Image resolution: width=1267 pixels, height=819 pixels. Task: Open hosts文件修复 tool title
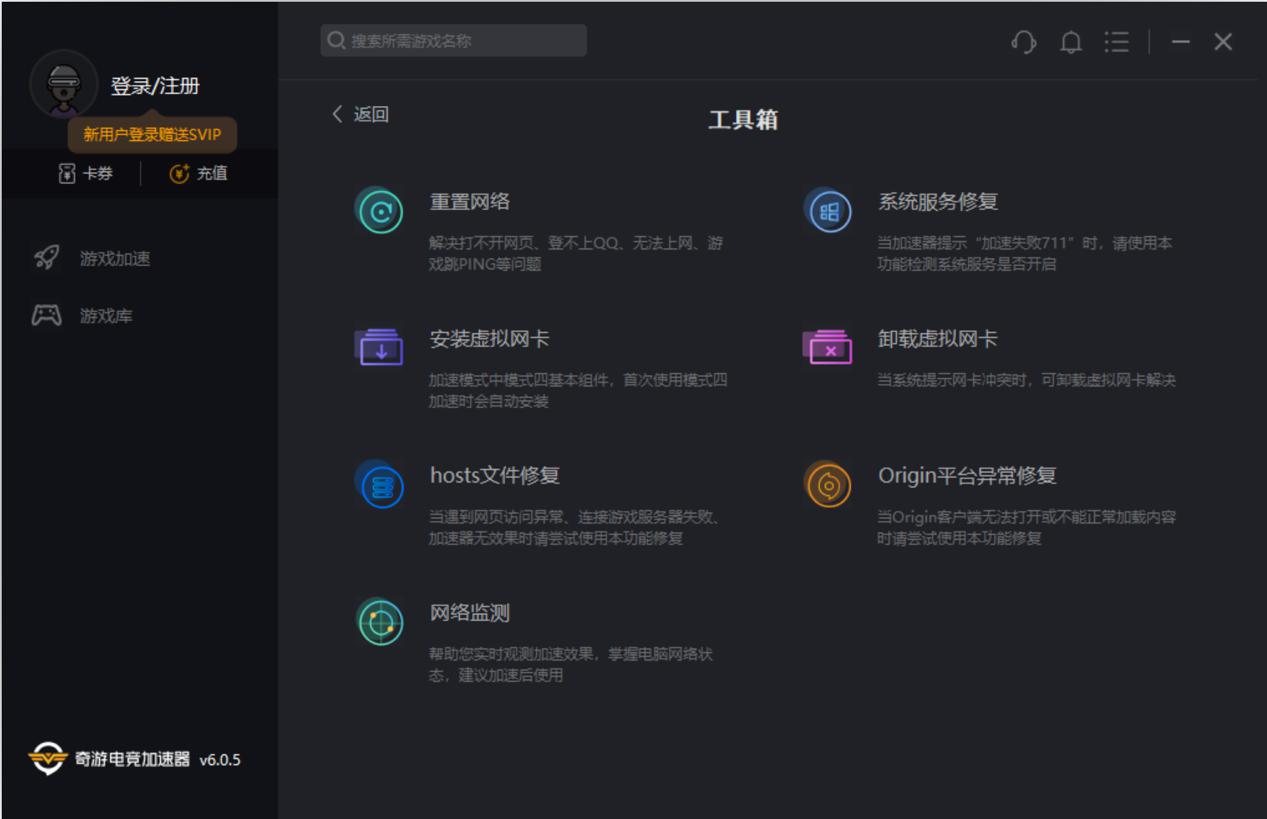coord(495,476)
